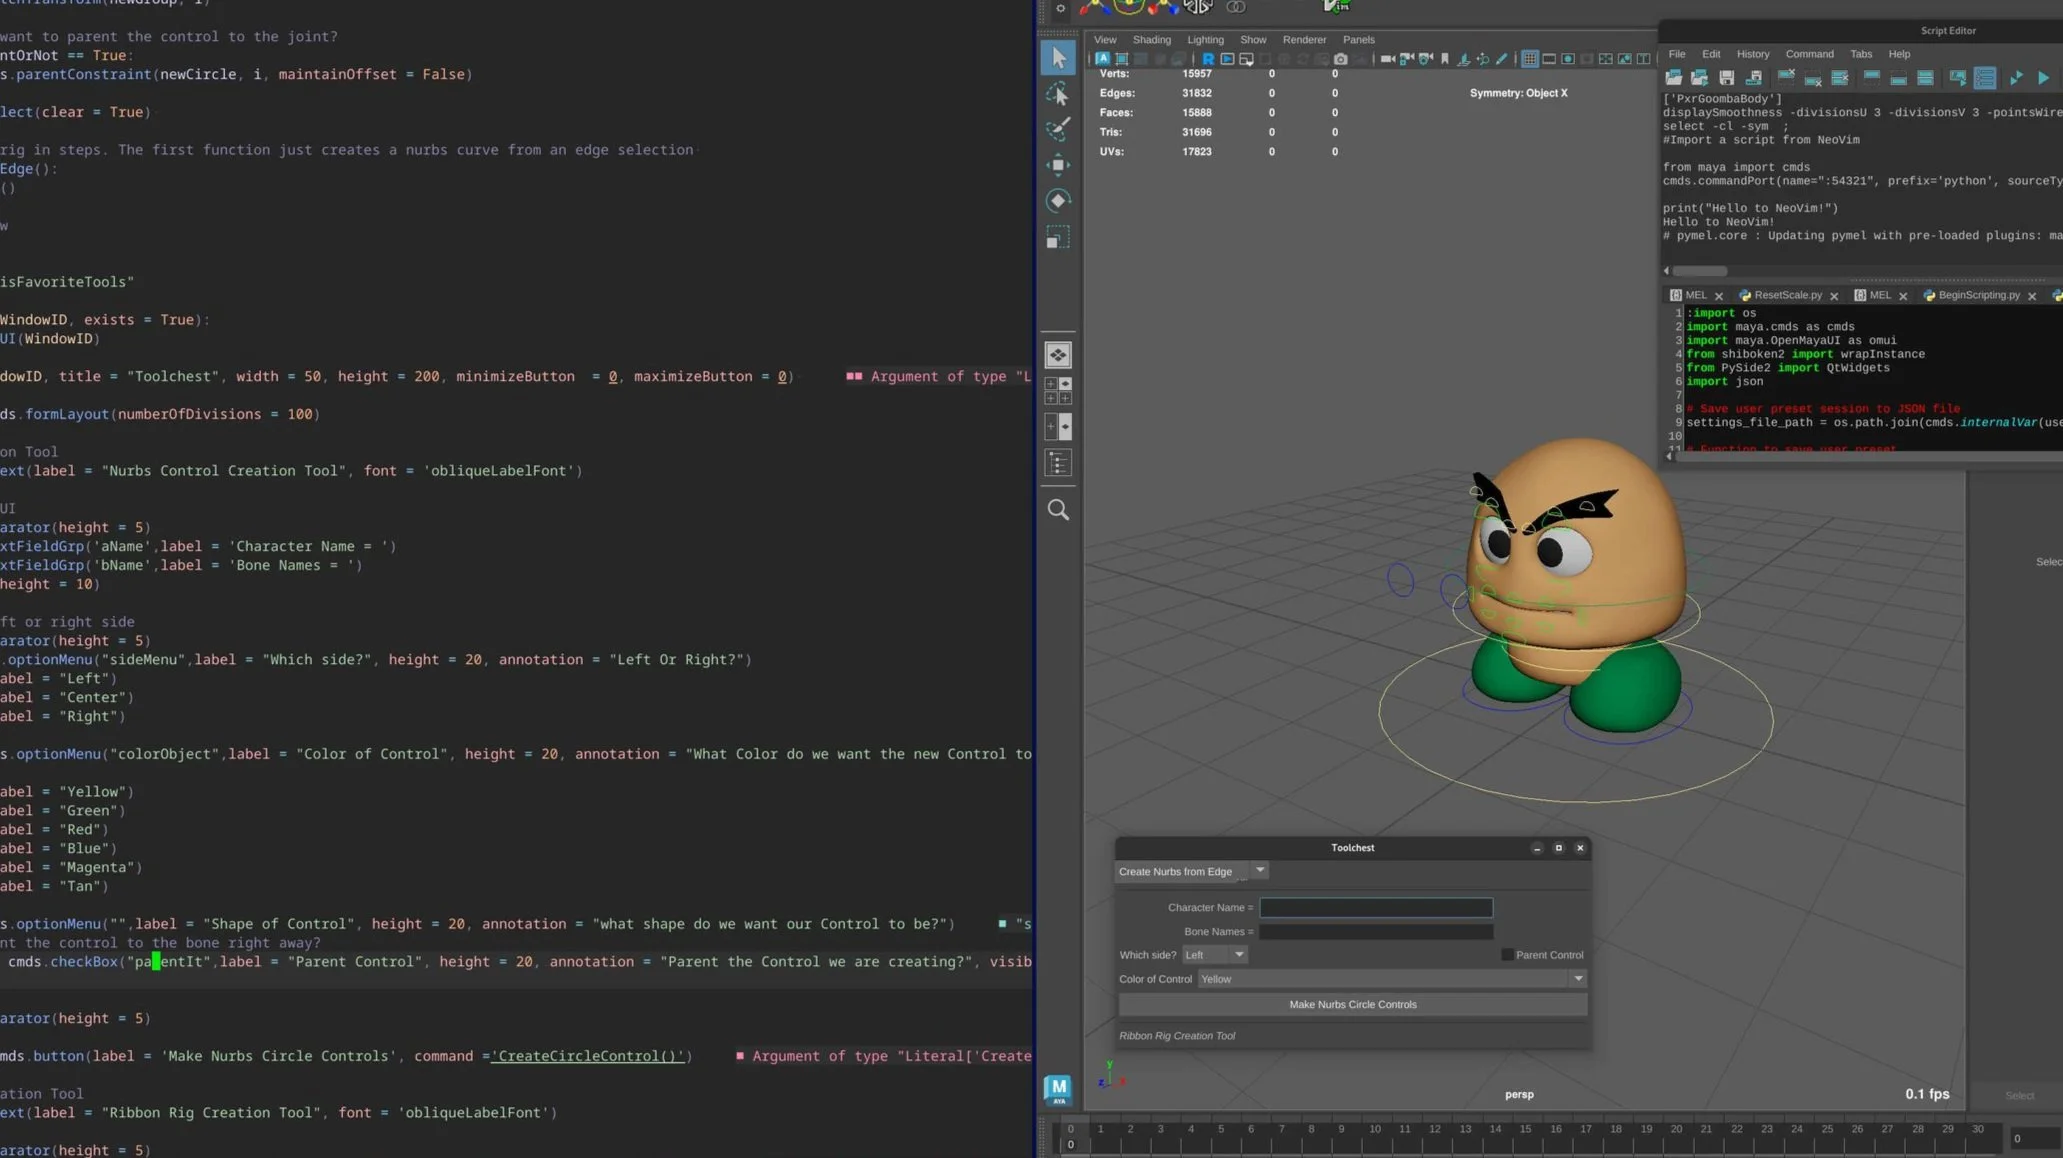2063x1158 pixels.
Task: Click the Script Editor history horizontal scrollbar
Action: [1700, 271]
